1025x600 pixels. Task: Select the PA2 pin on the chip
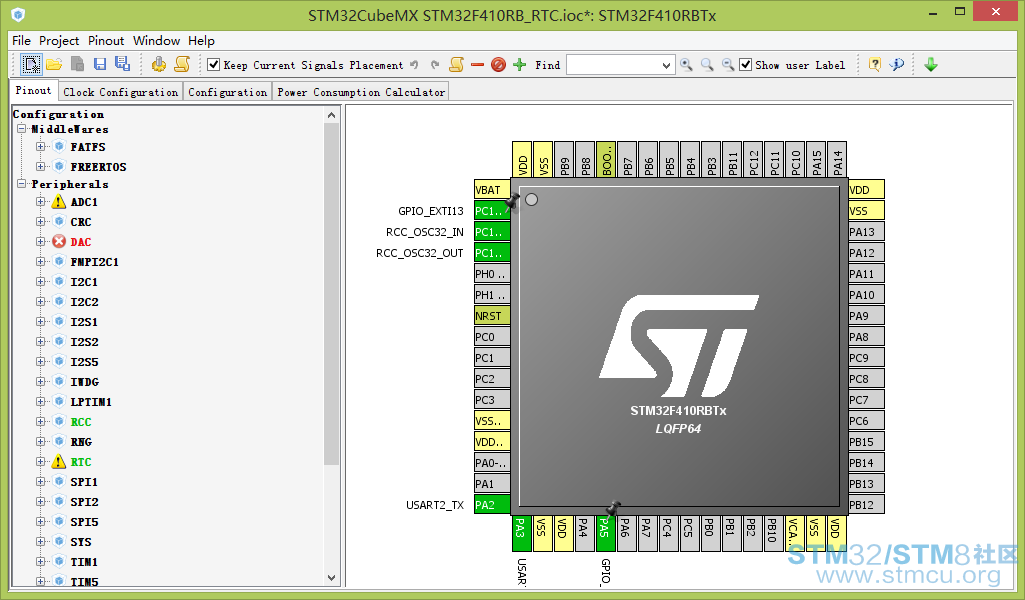click(492, 505)
